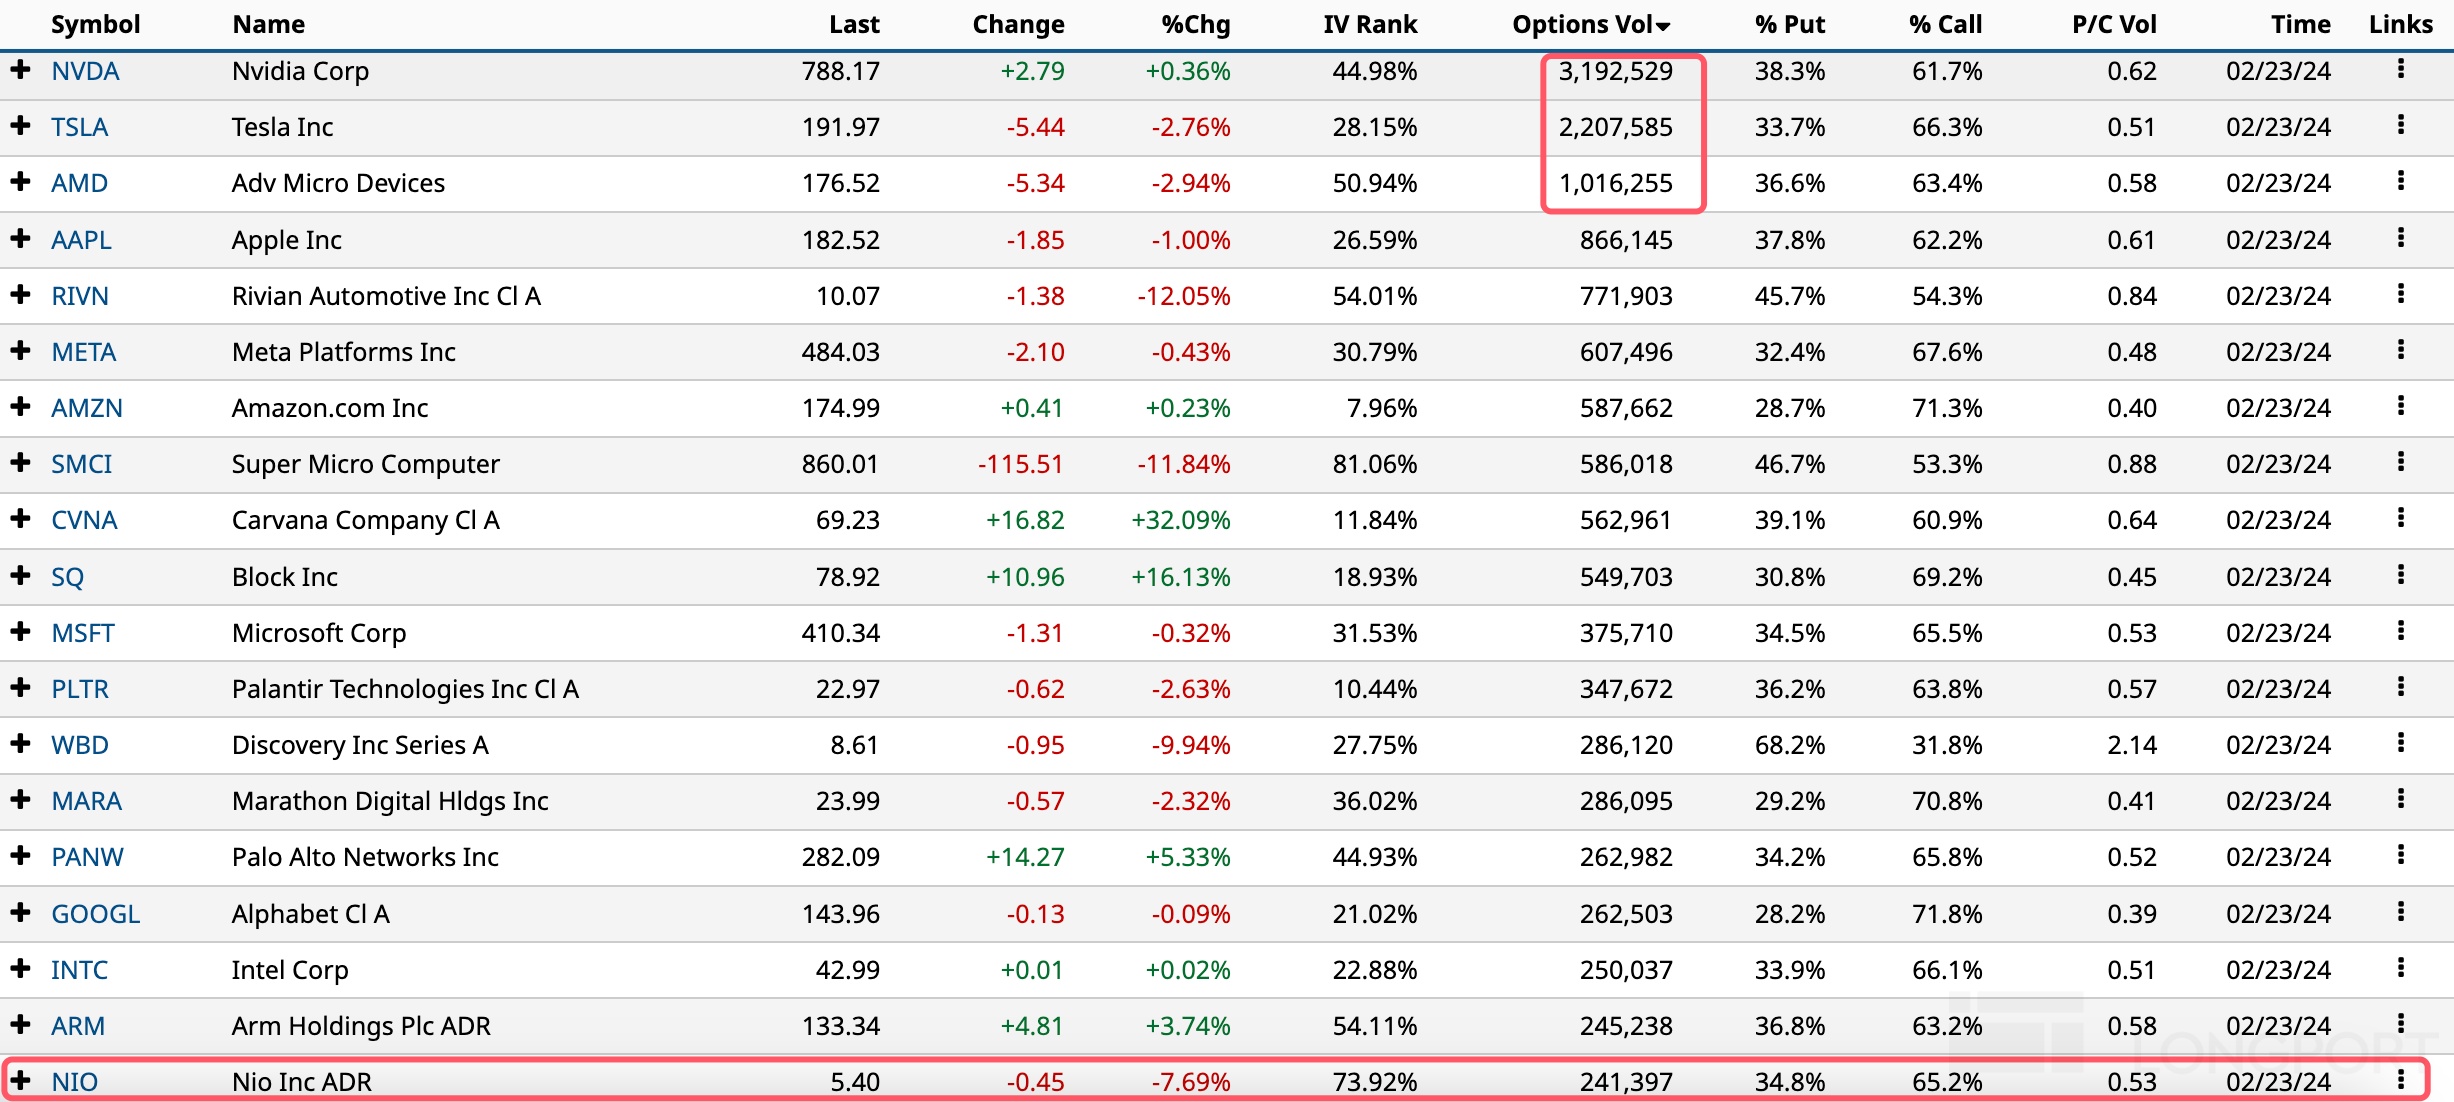Open the TSLA symbol link
The image size is (2454, 1102).
click(79, 127)
